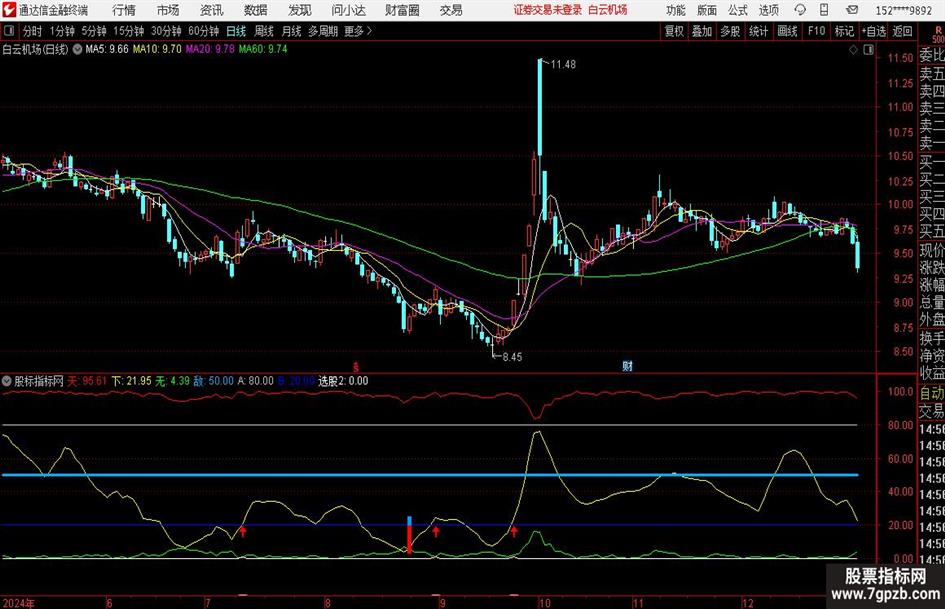Click the 财 marker on the chart

(627, 366)
